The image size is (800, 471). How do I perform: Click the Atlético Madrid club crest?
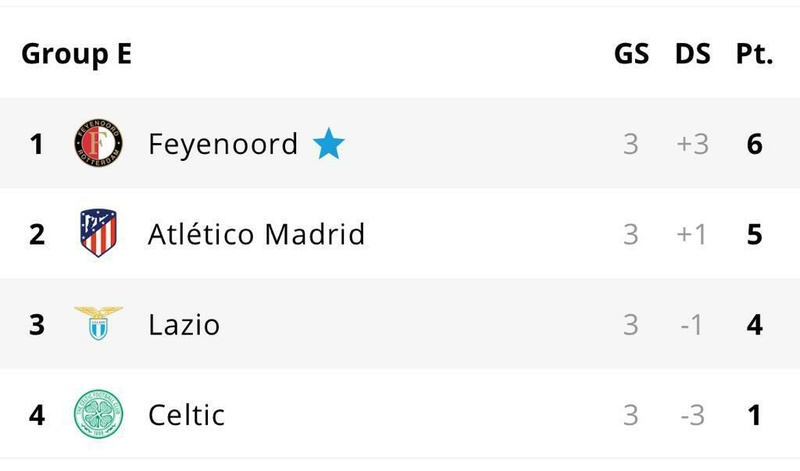pyautogui.click(x=98, y=234)
